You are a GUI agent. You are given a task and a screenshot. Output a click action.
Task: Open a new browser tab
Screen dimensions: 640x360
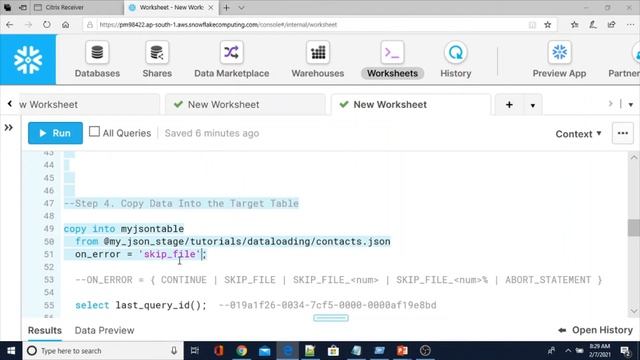coord(227,7)
